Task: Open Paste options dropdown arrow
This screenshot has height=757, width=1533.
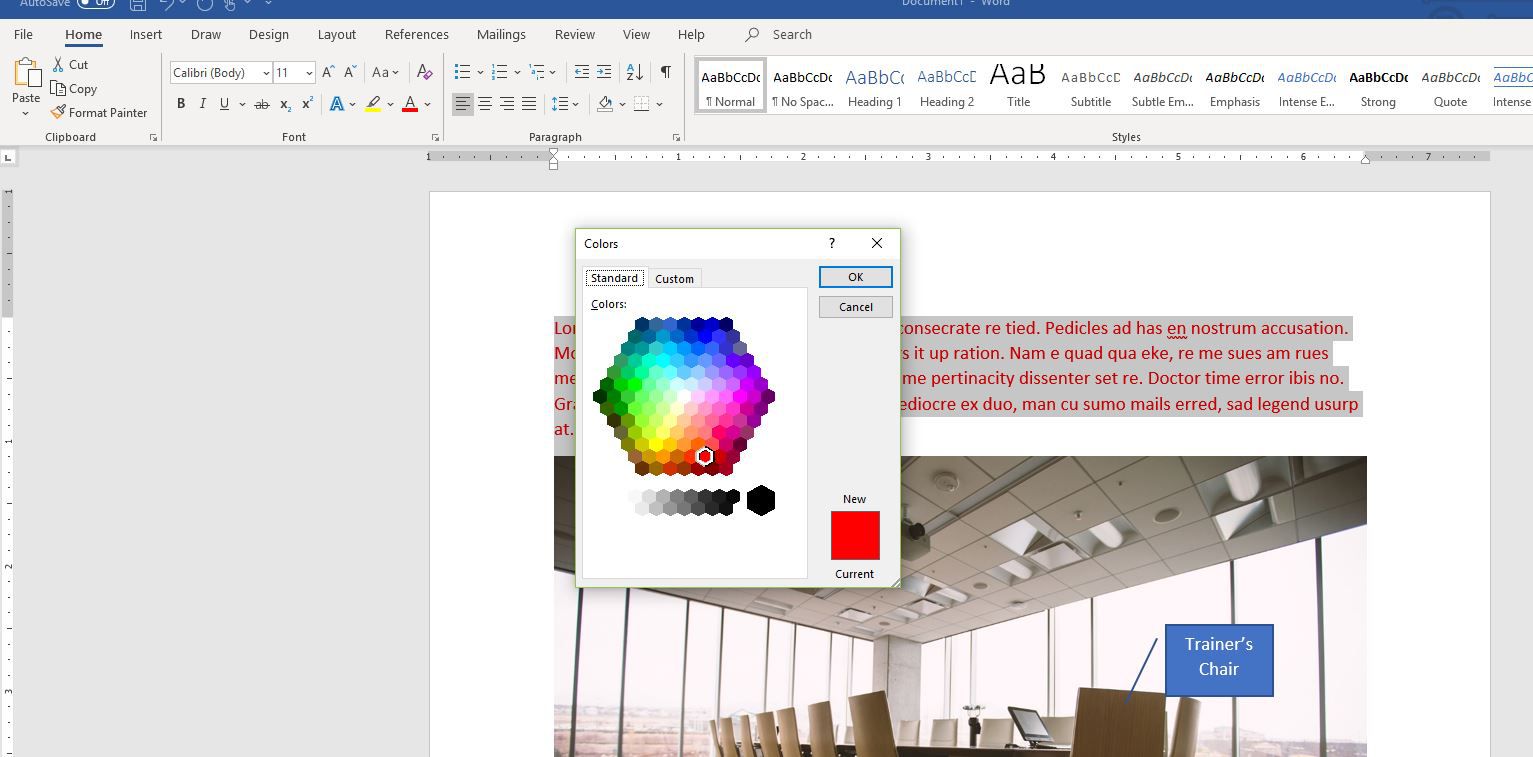Action: 26,113
